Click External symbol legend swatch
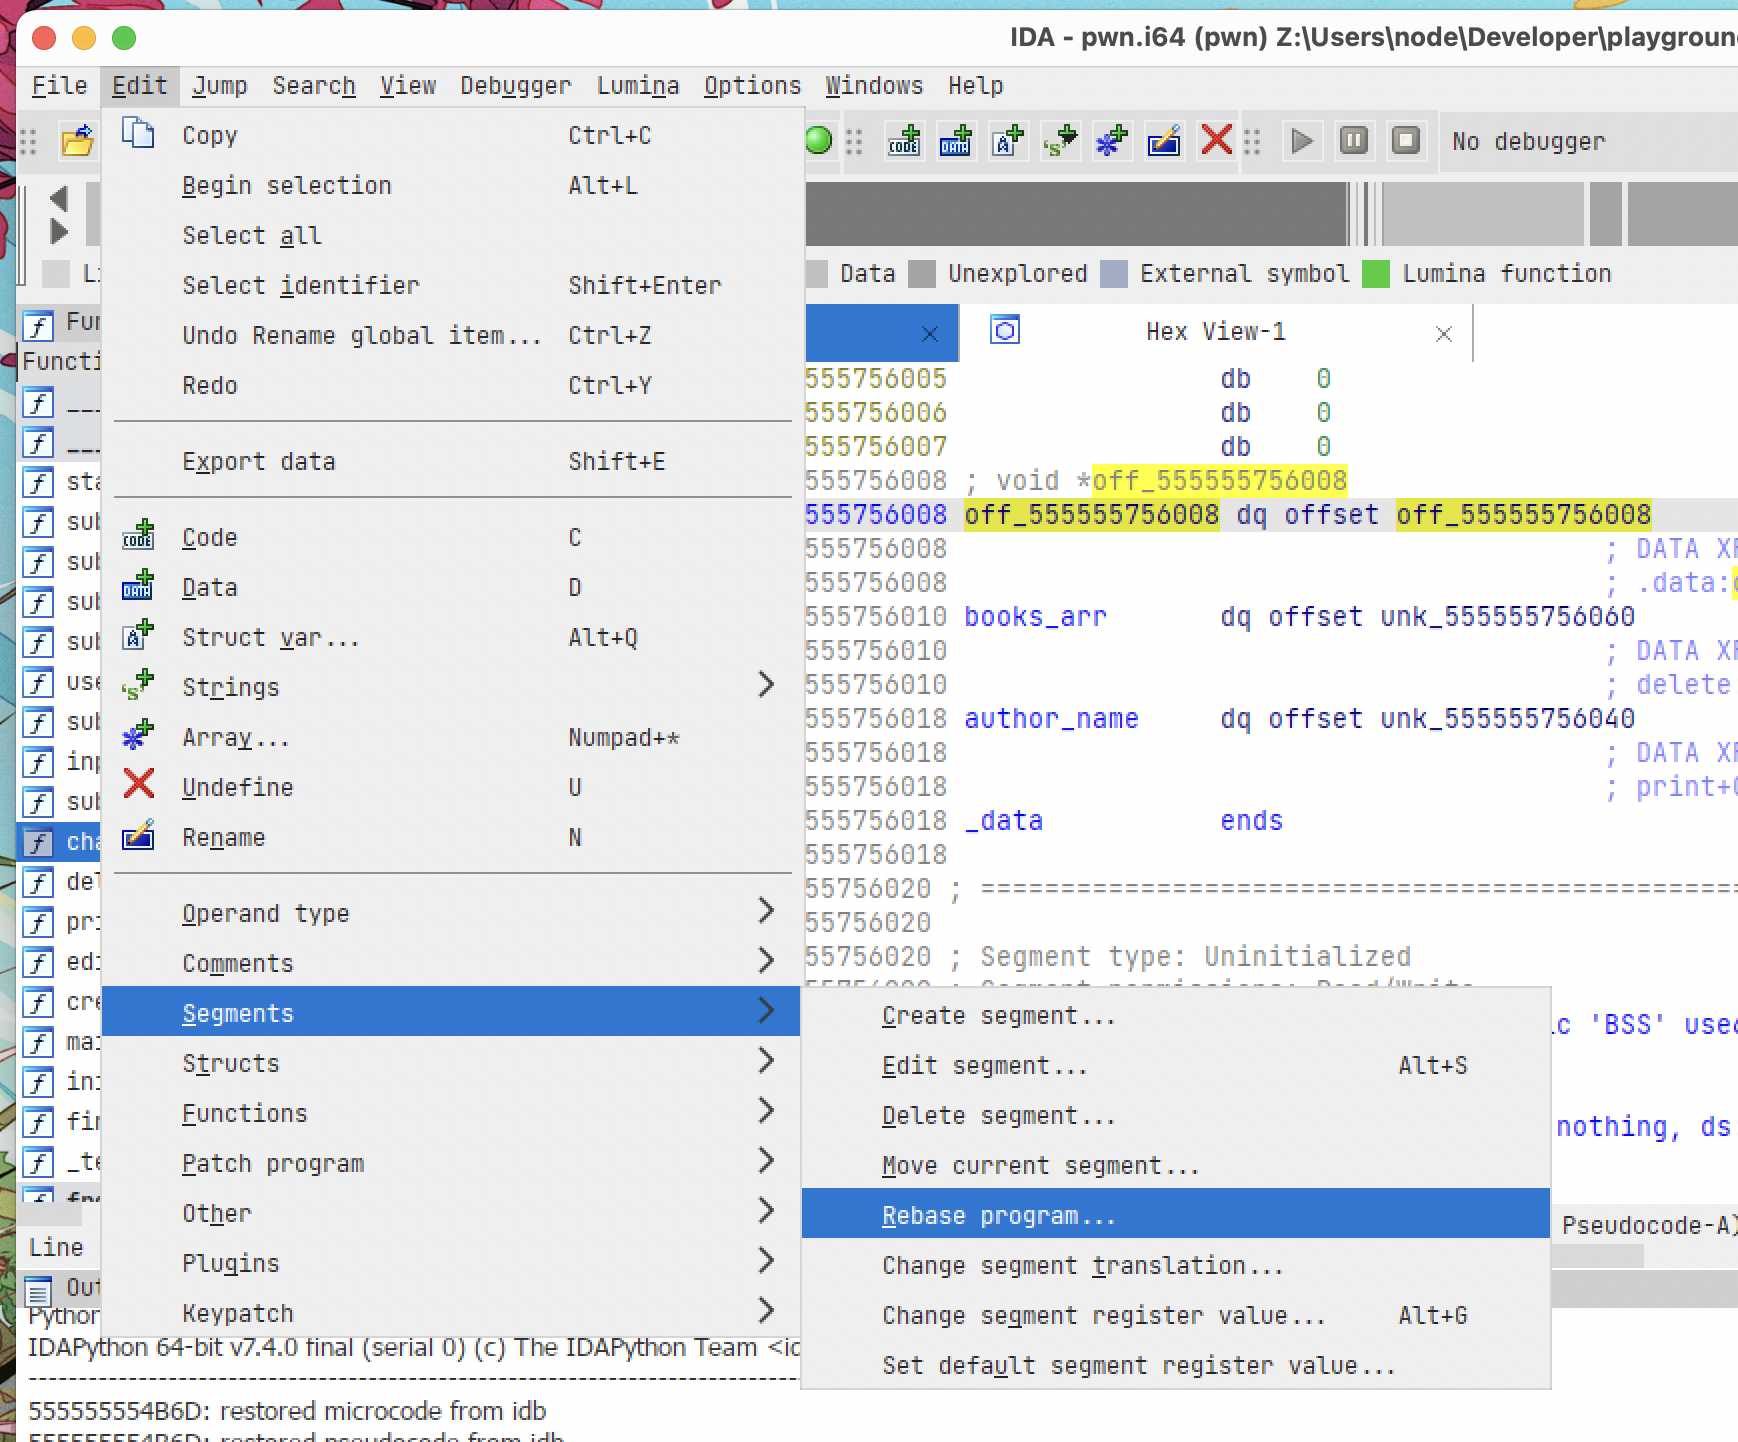 tap(1113, 273)
